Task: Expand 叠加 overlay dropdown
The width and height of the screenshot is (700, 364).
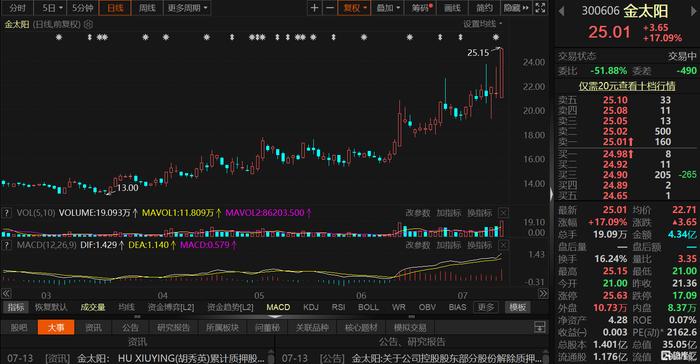Action: point(388,8)
